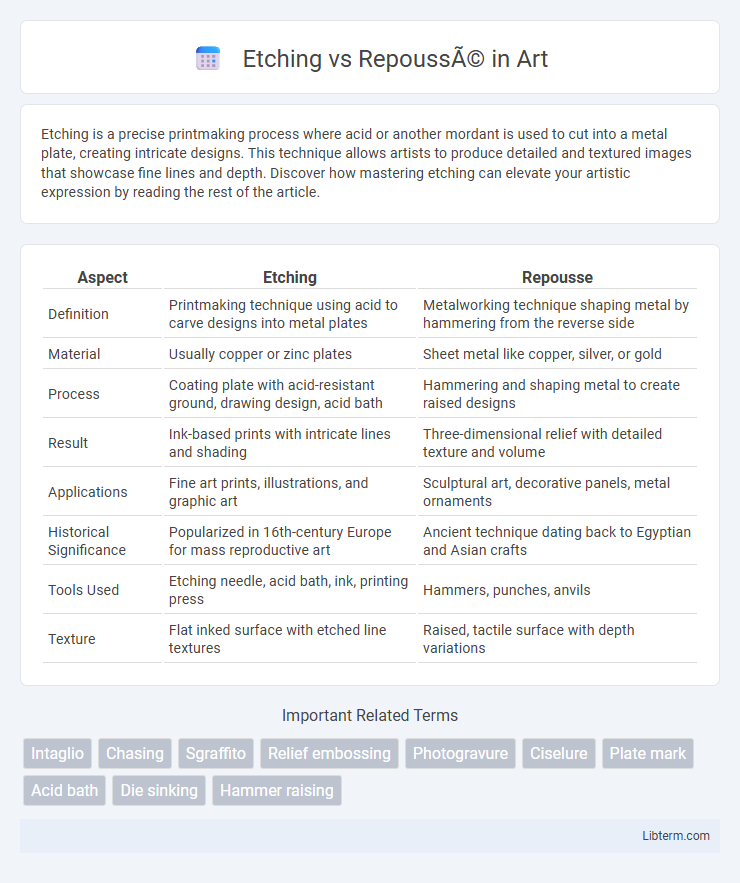Screen dimensions: 740x883
Task: Click the Etching column header
Action: click(x=290, y=277)
